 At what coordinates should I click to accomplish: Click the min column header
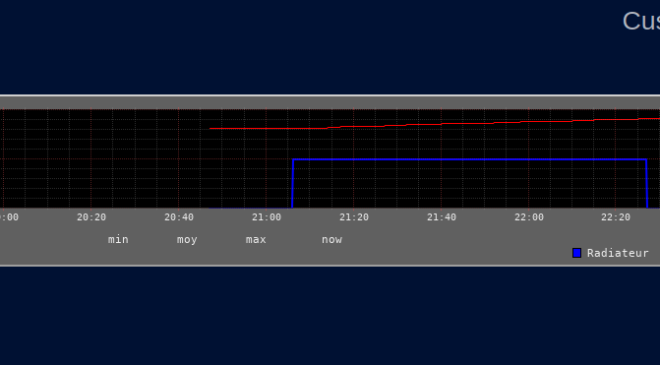pos(118,240)
